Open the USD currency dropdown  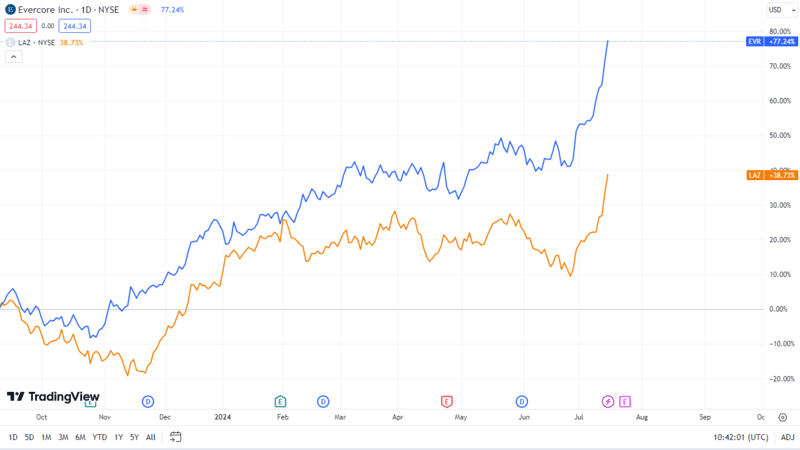[782, 10]
